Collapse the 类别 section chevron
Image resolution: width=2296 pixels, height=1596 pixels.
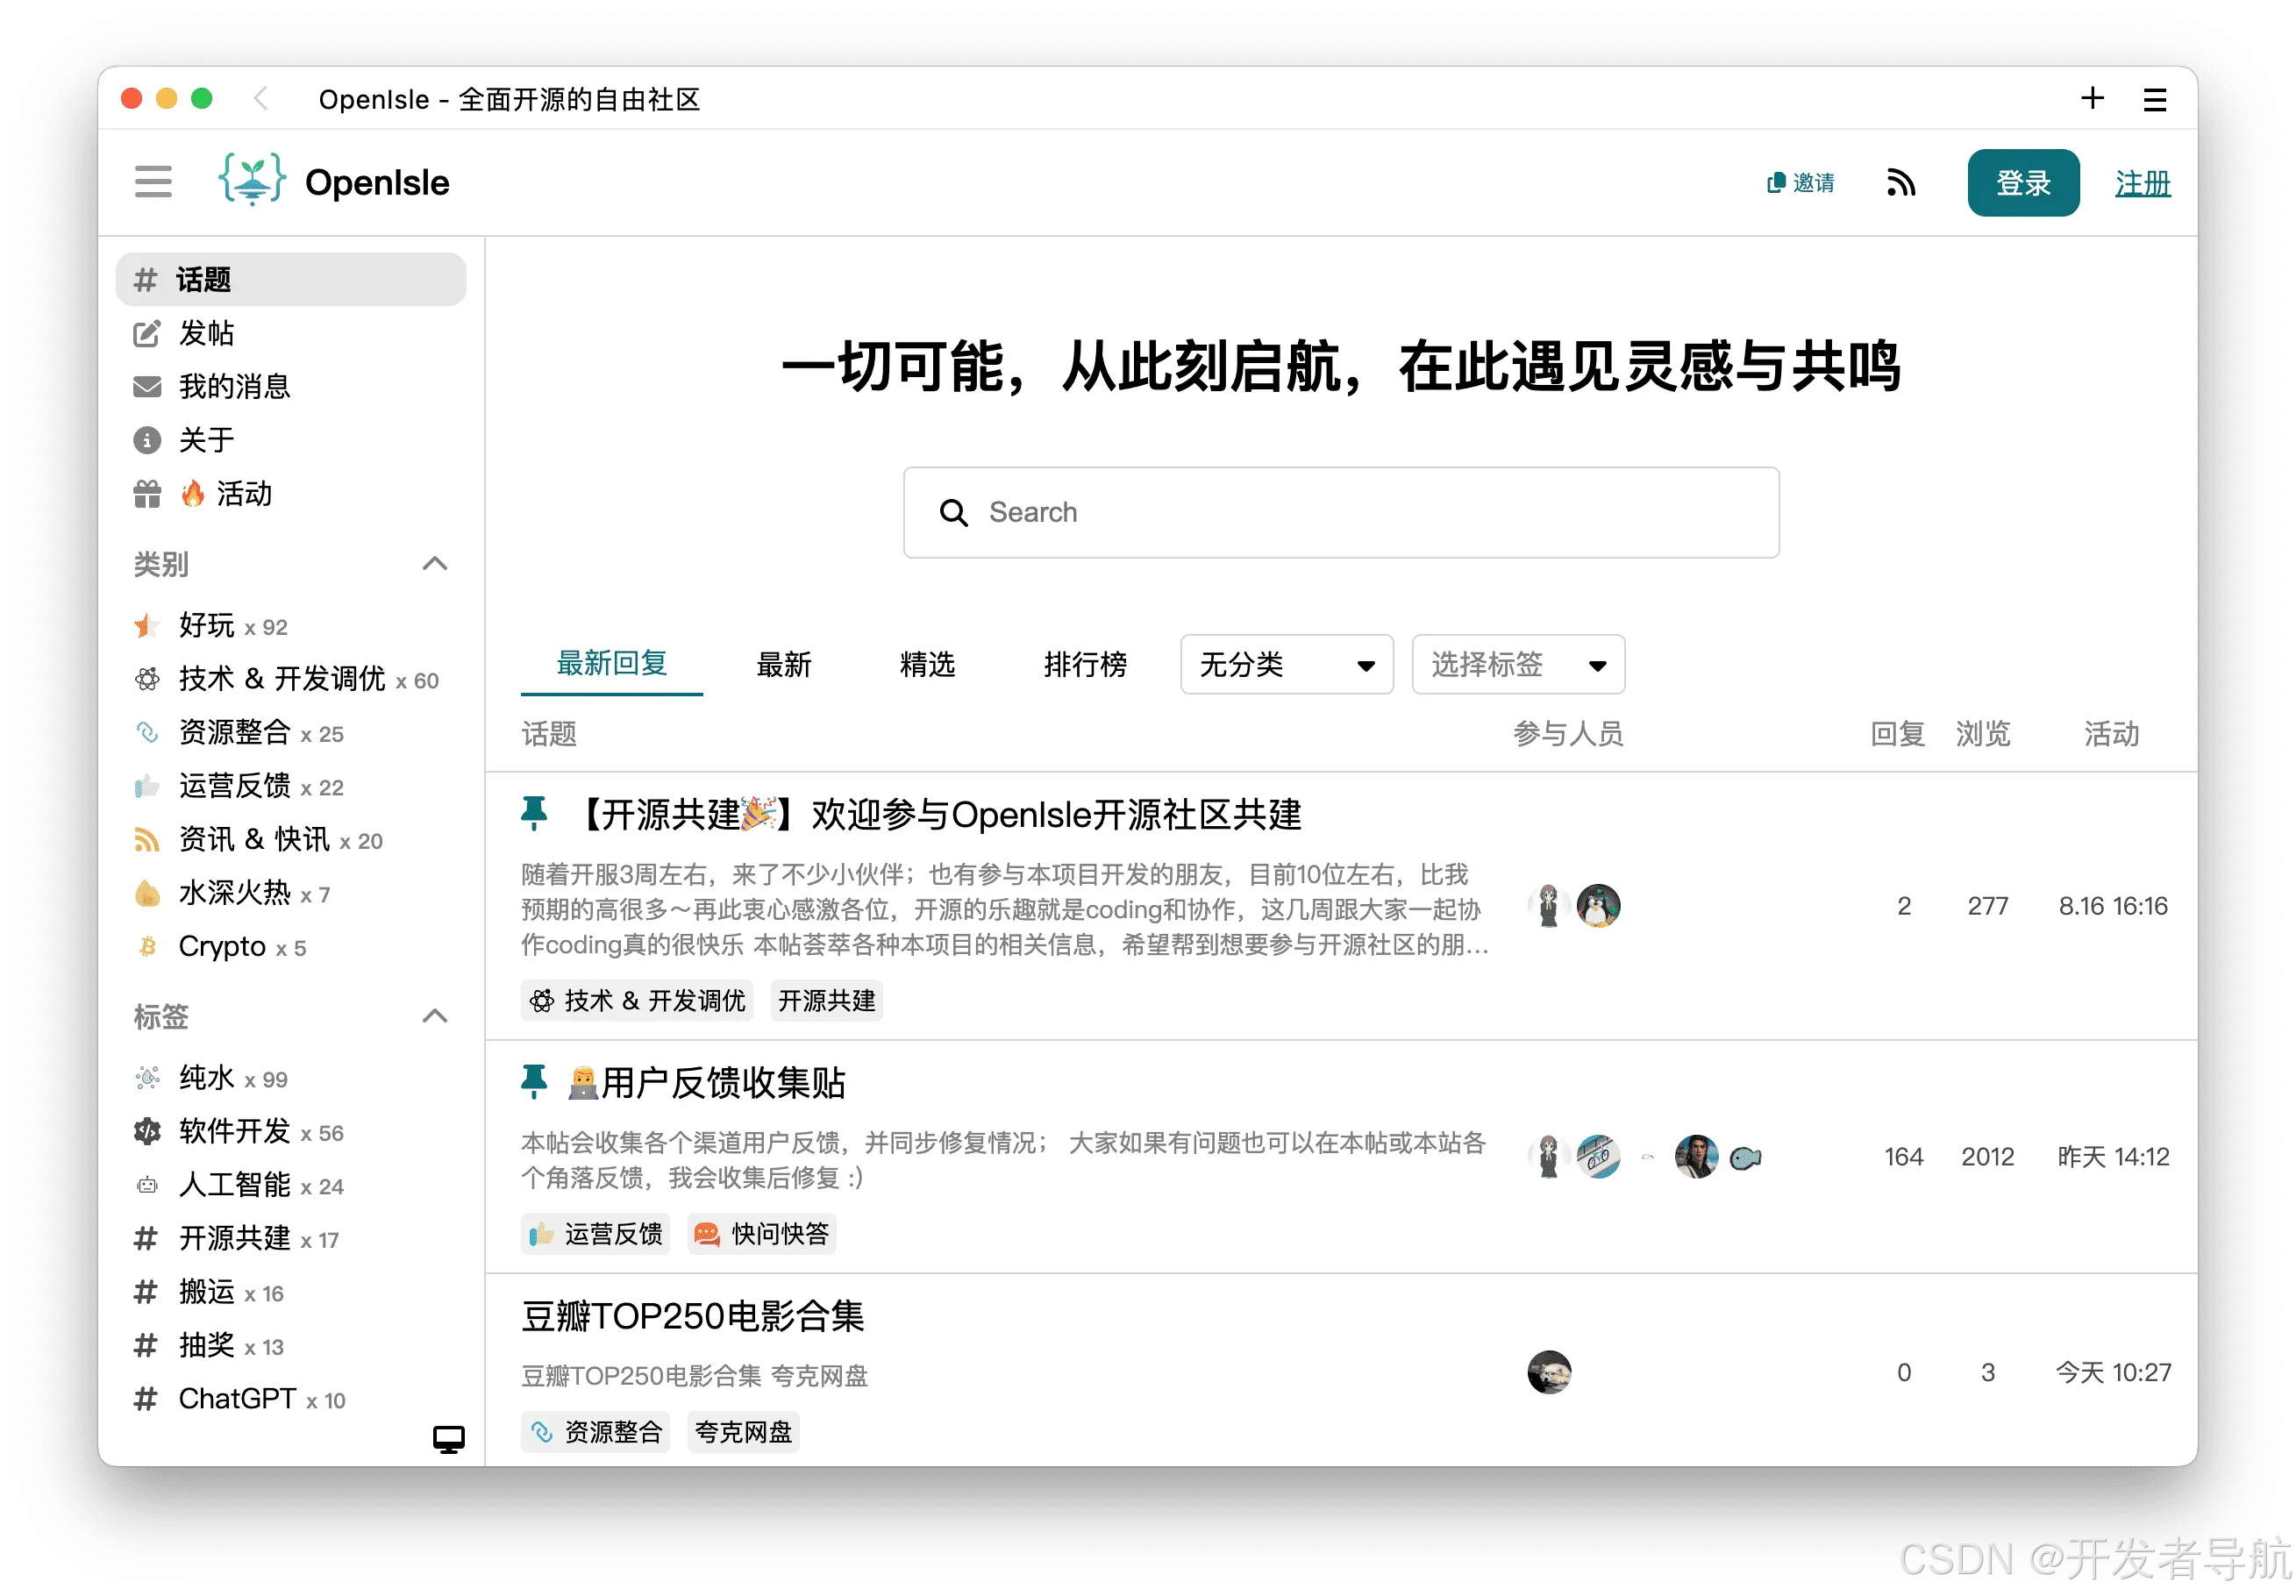point(435,564)
